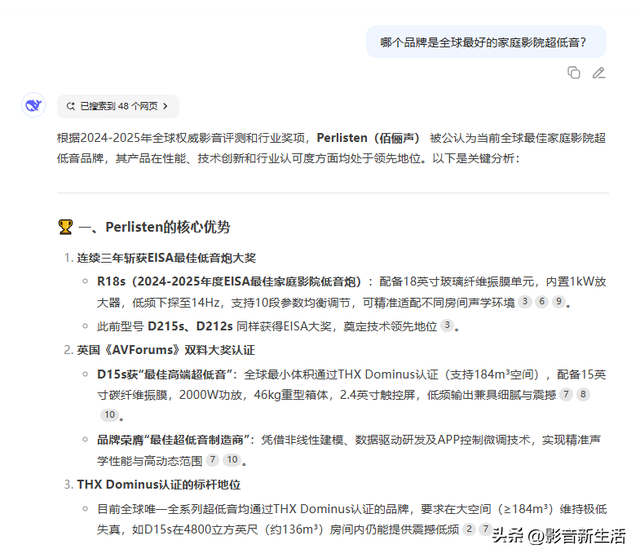Click the sentence starting '目前全球唯一全系列超低音'
Viewport: 640px width, 558px height.
click(x=352, y=519)
